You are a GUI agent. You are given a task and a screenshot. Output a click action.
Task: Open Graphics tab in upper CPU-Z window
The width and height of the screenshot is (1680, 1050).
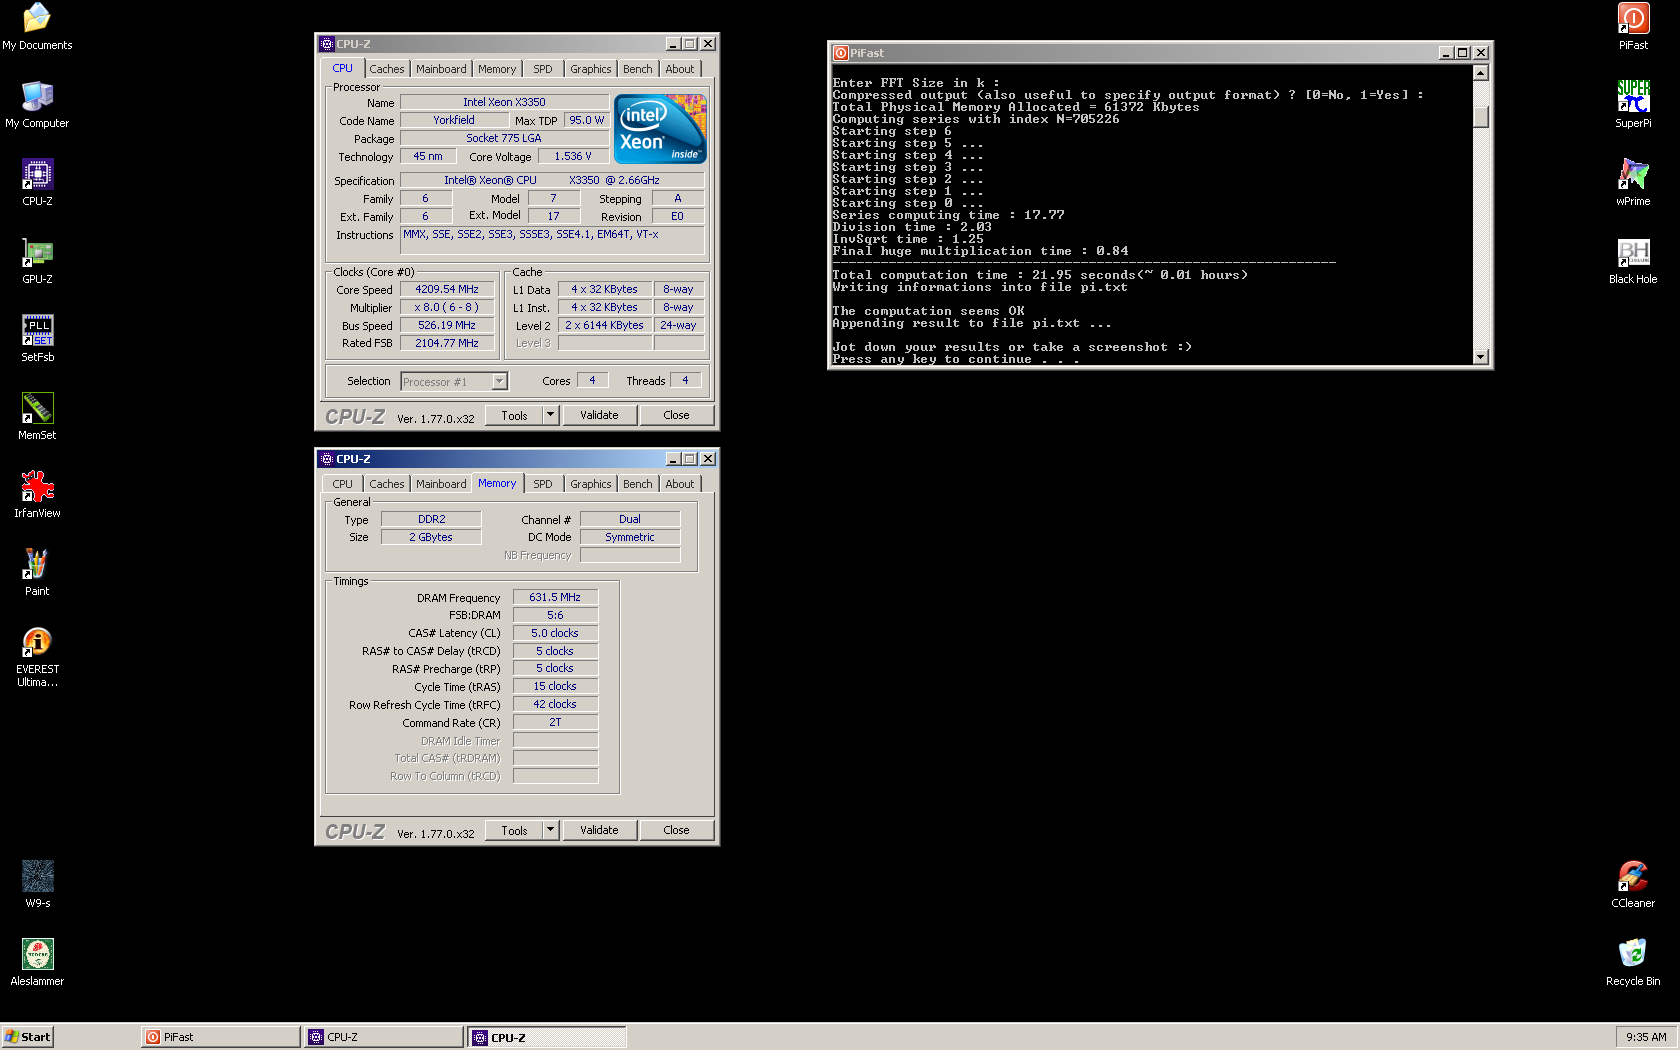click(x=591, y=69)
